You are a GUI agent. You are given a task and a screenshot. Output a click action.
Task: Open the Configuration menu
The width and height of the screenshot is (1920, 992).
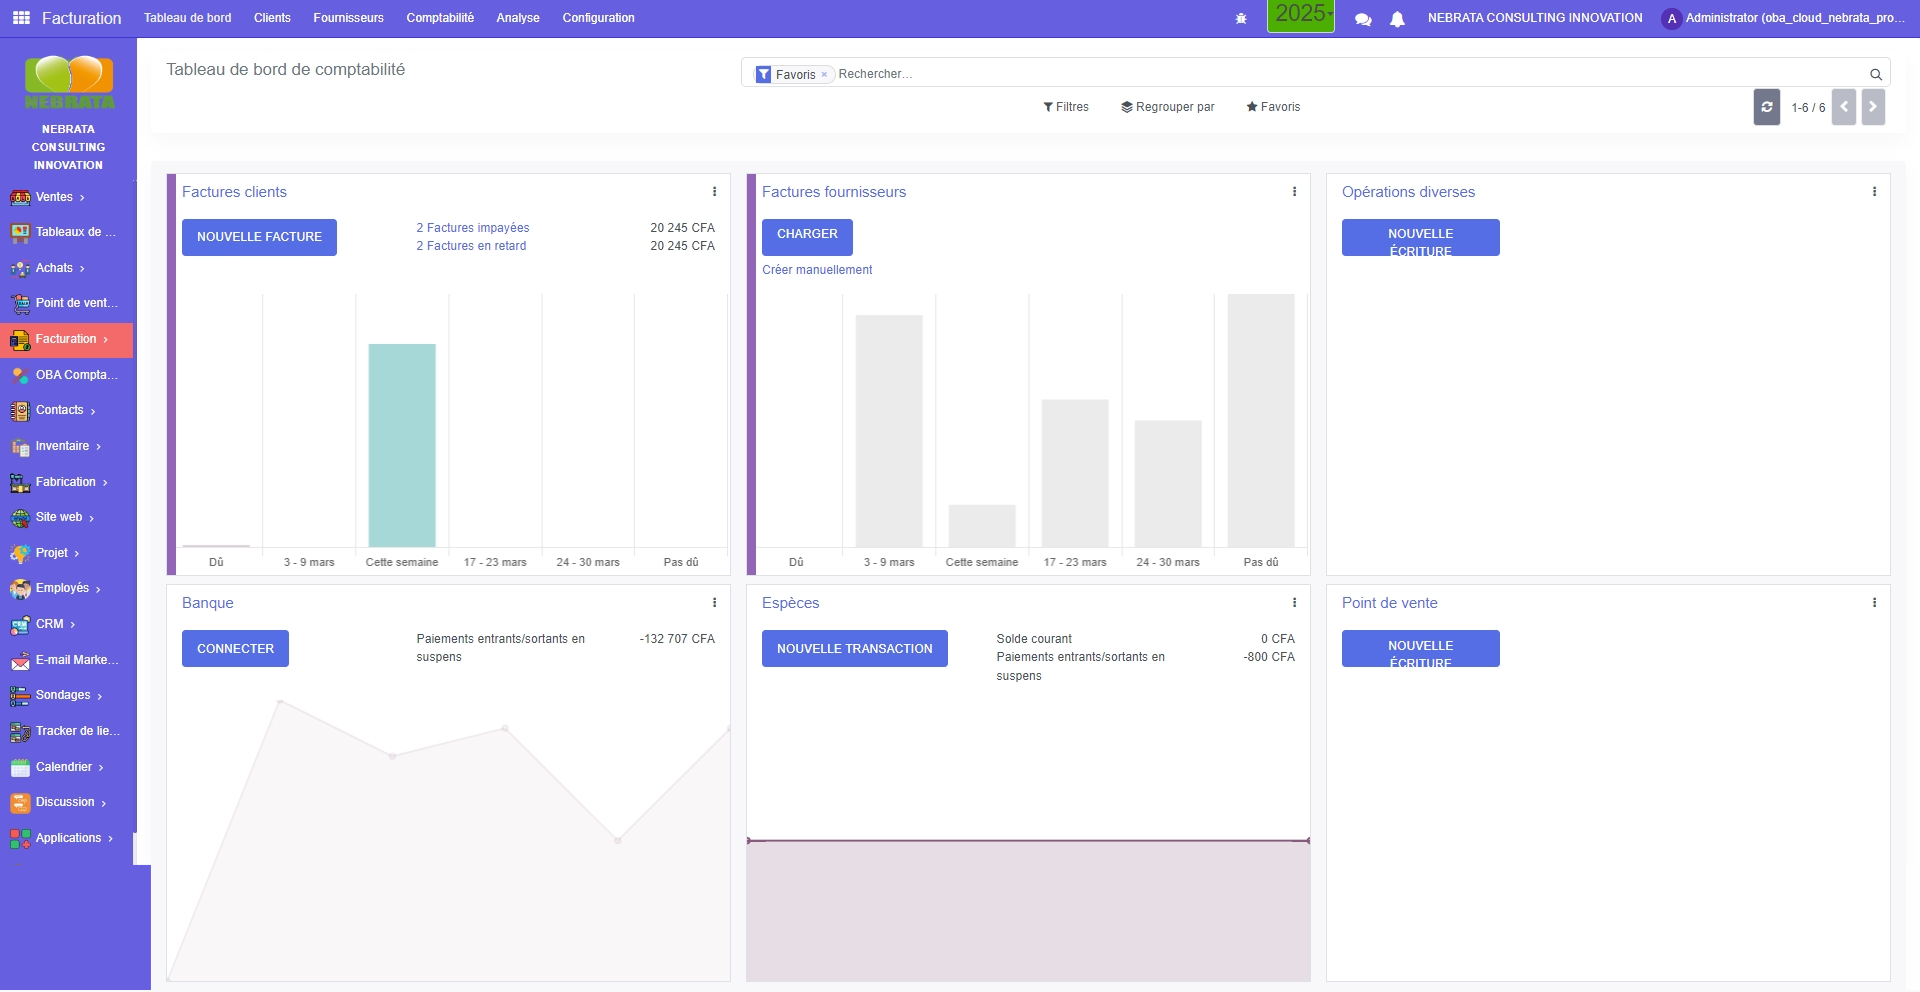[x=598, y=18]
